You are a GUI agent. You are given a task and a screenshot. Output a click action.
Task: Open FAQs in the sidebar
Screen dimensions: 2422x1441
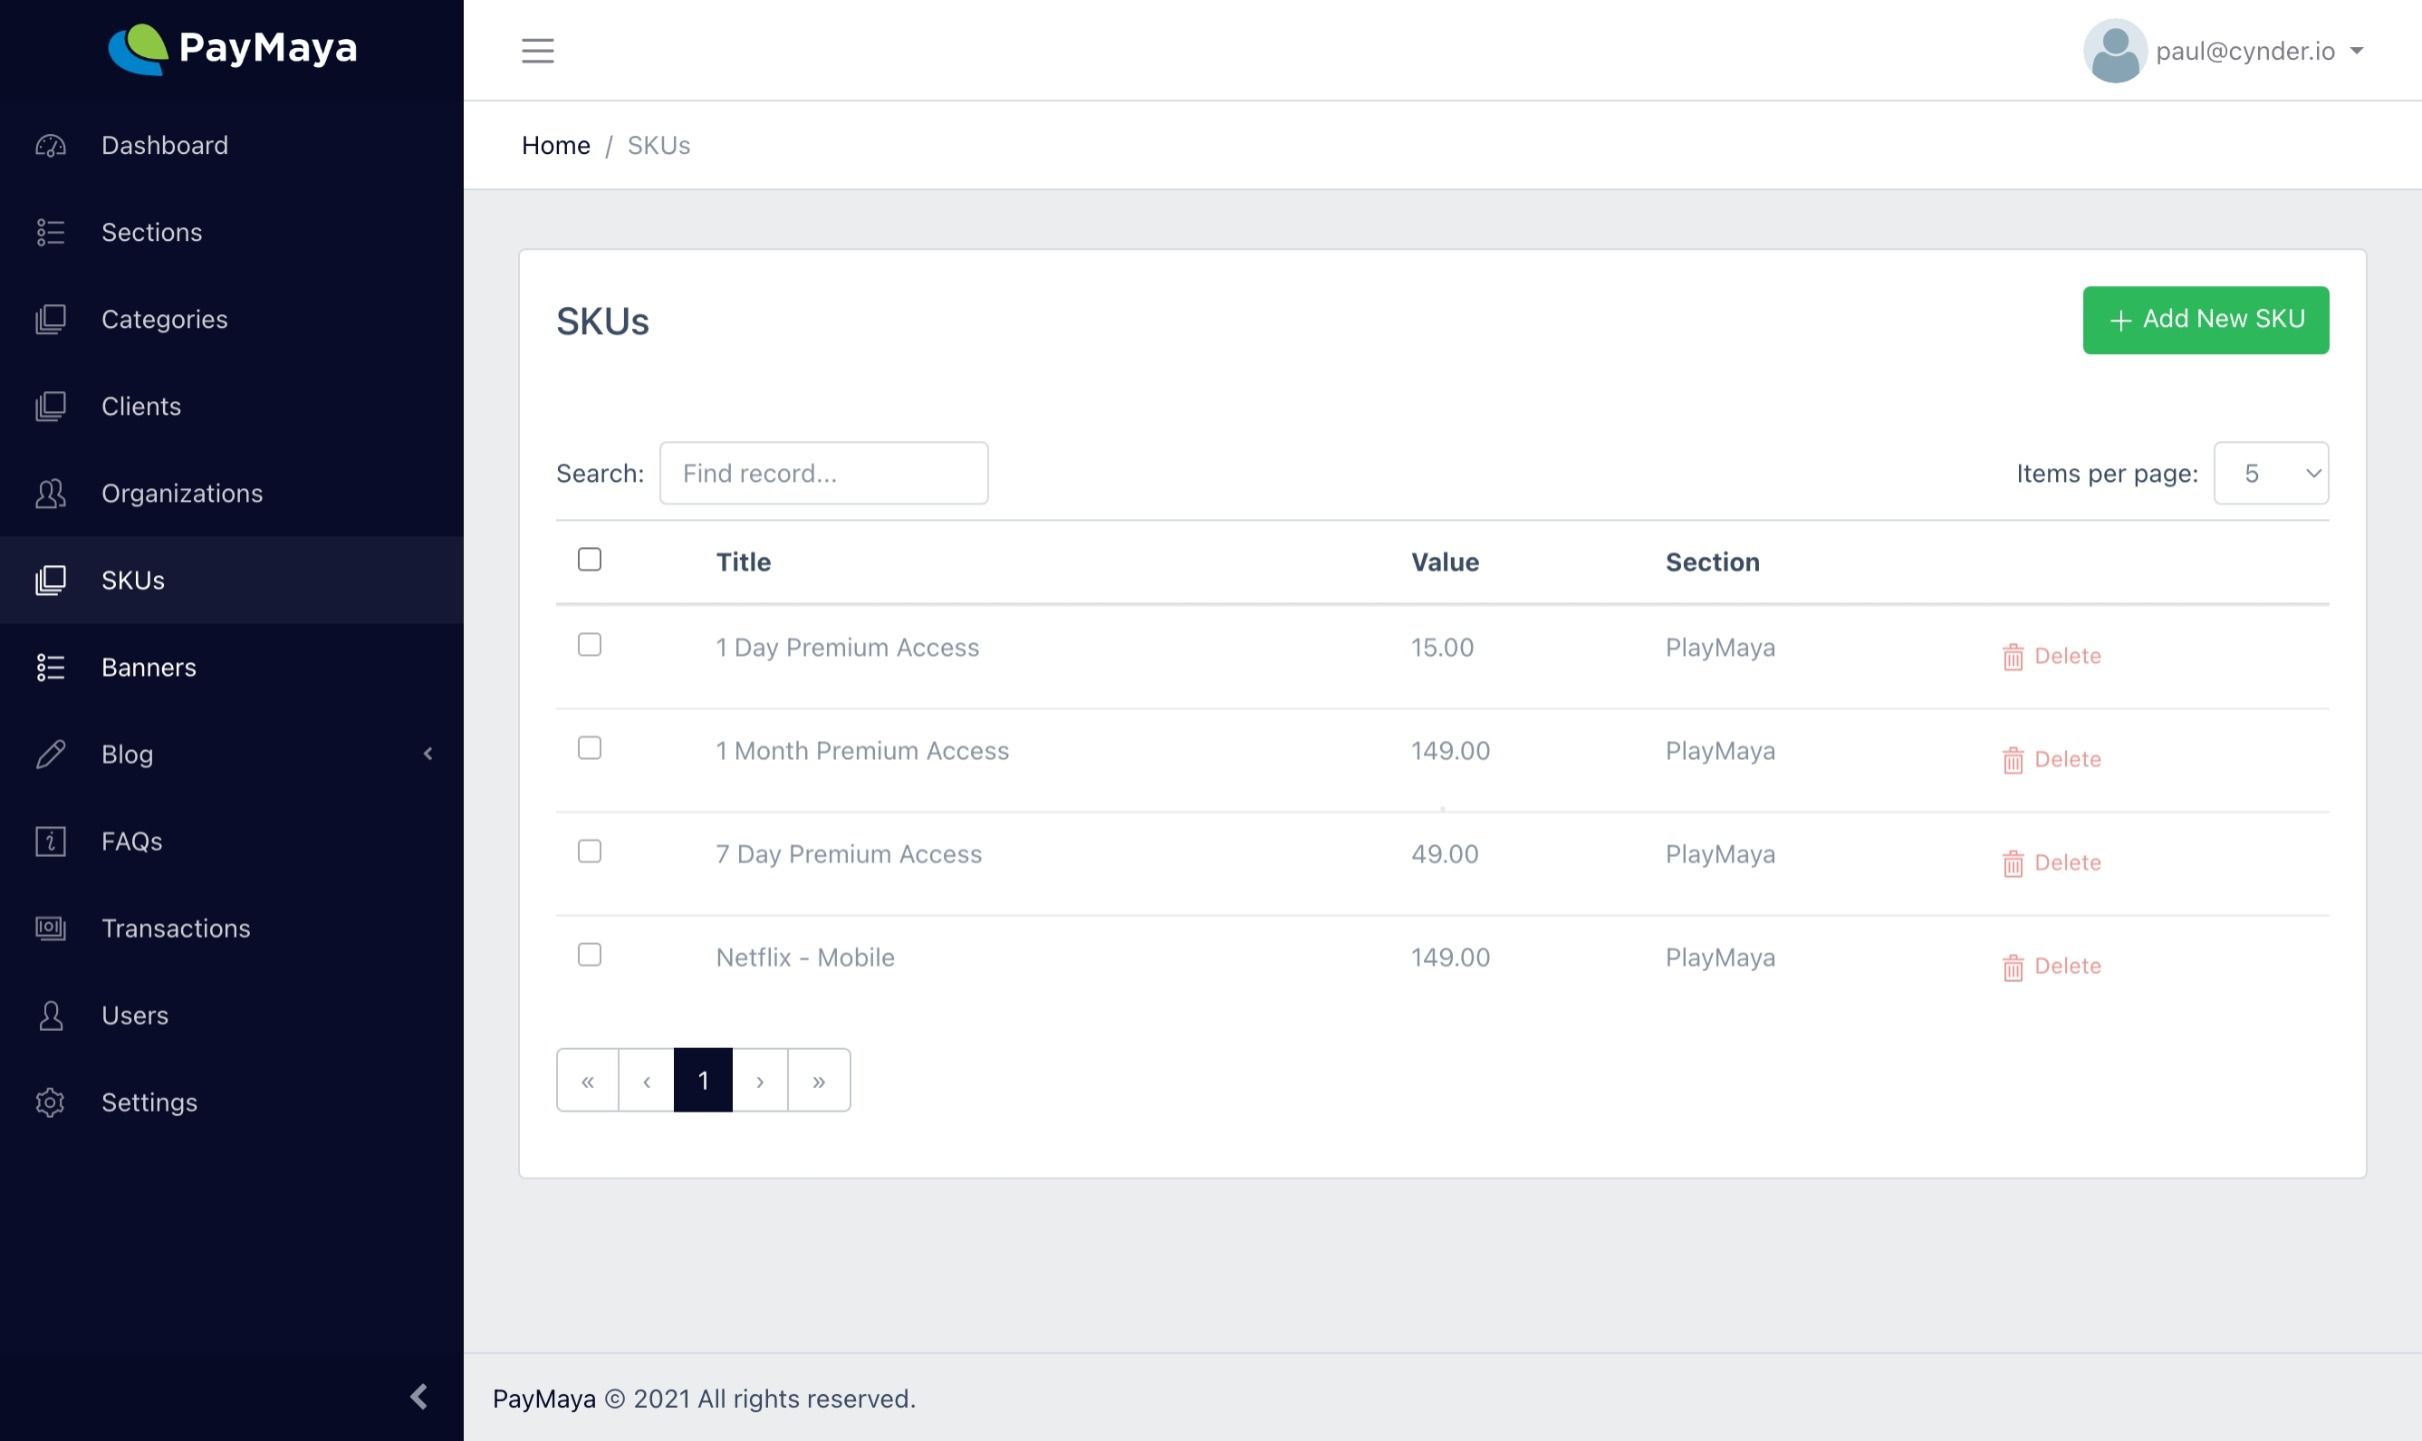tap(132, 841)
